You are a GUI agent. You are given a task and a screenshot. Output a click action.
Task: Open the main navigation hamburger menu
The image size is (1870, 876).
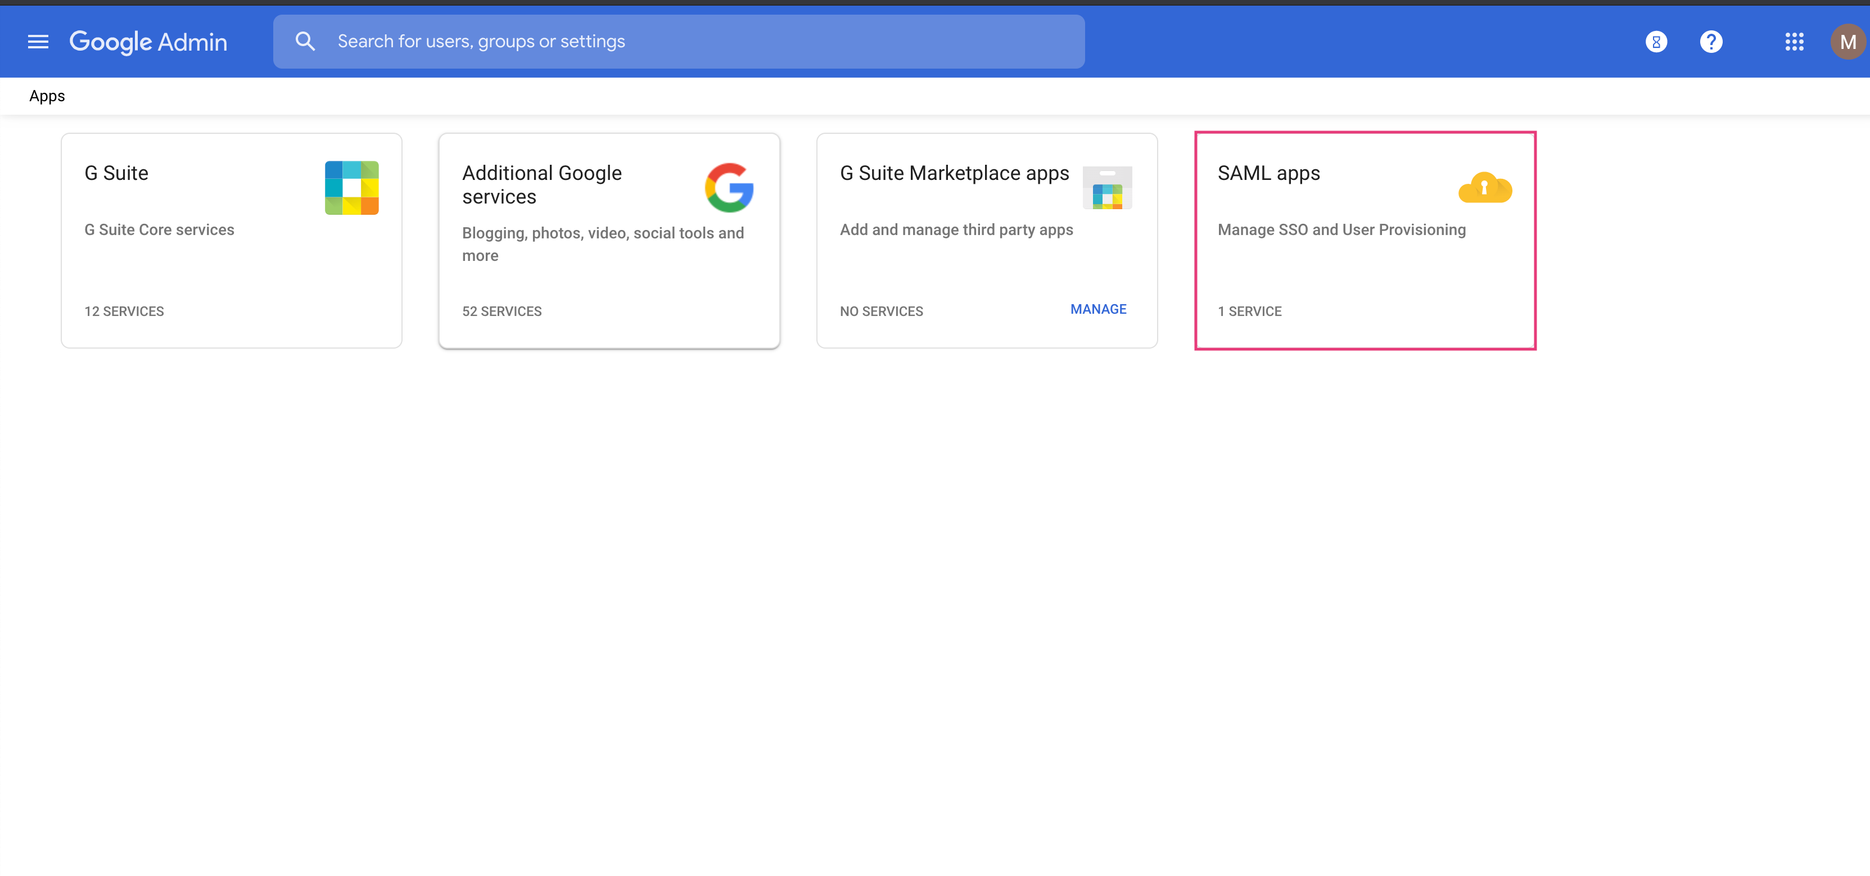tap(38, 42)
